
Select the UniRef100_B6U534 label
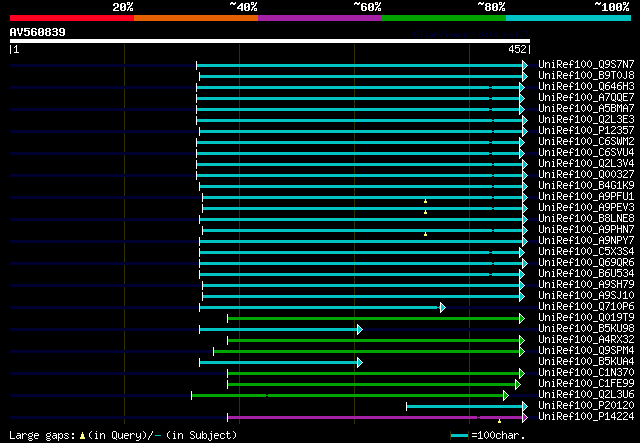(586, 274)
